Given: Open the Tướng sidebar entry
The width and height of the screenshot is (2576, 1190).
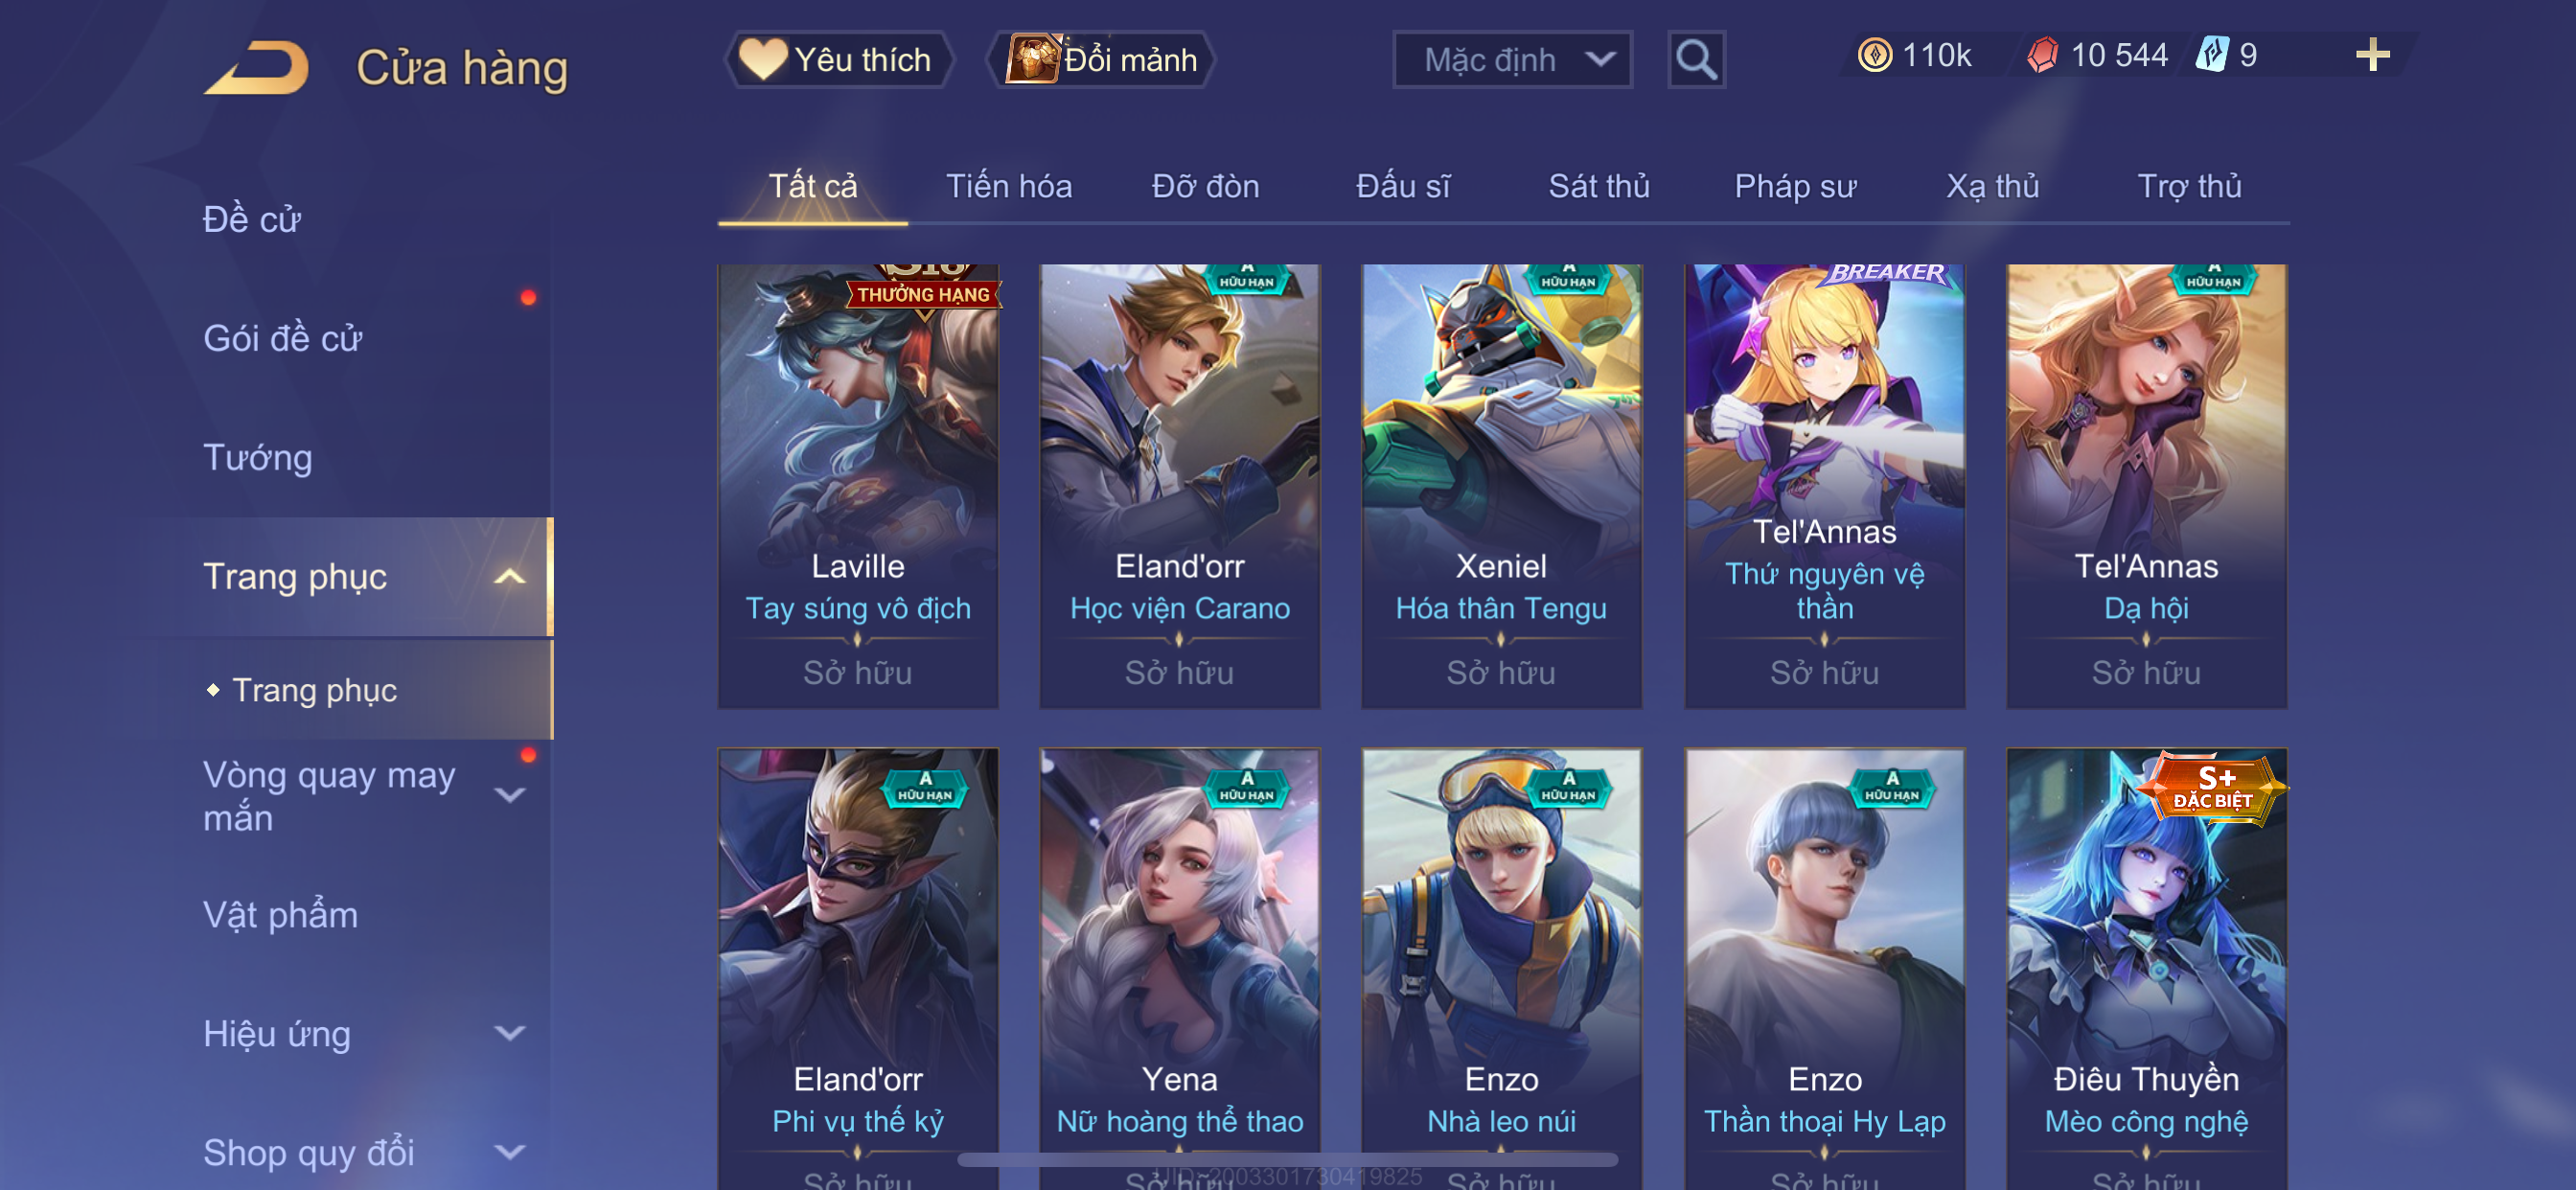Looking at the screenshot, I should click(x=257, y=457).
